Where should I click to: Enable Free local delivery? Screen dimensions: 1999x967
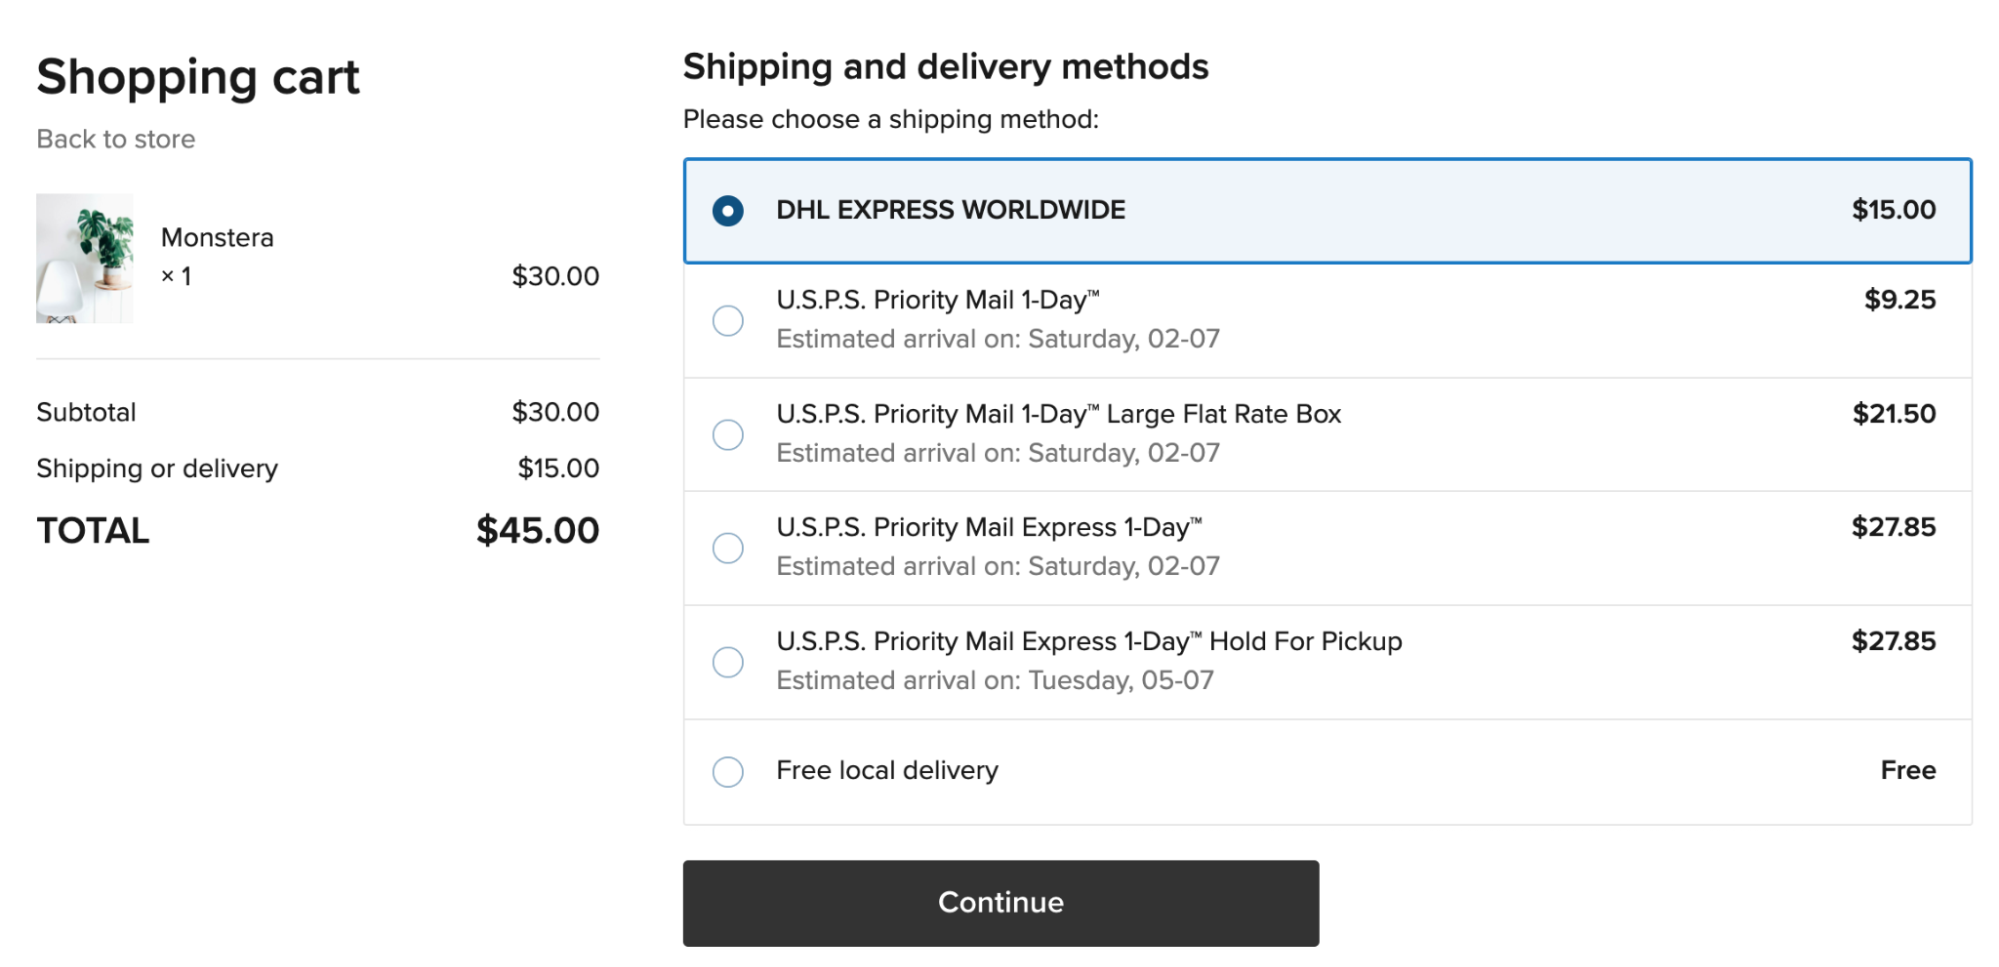point(729,771)
